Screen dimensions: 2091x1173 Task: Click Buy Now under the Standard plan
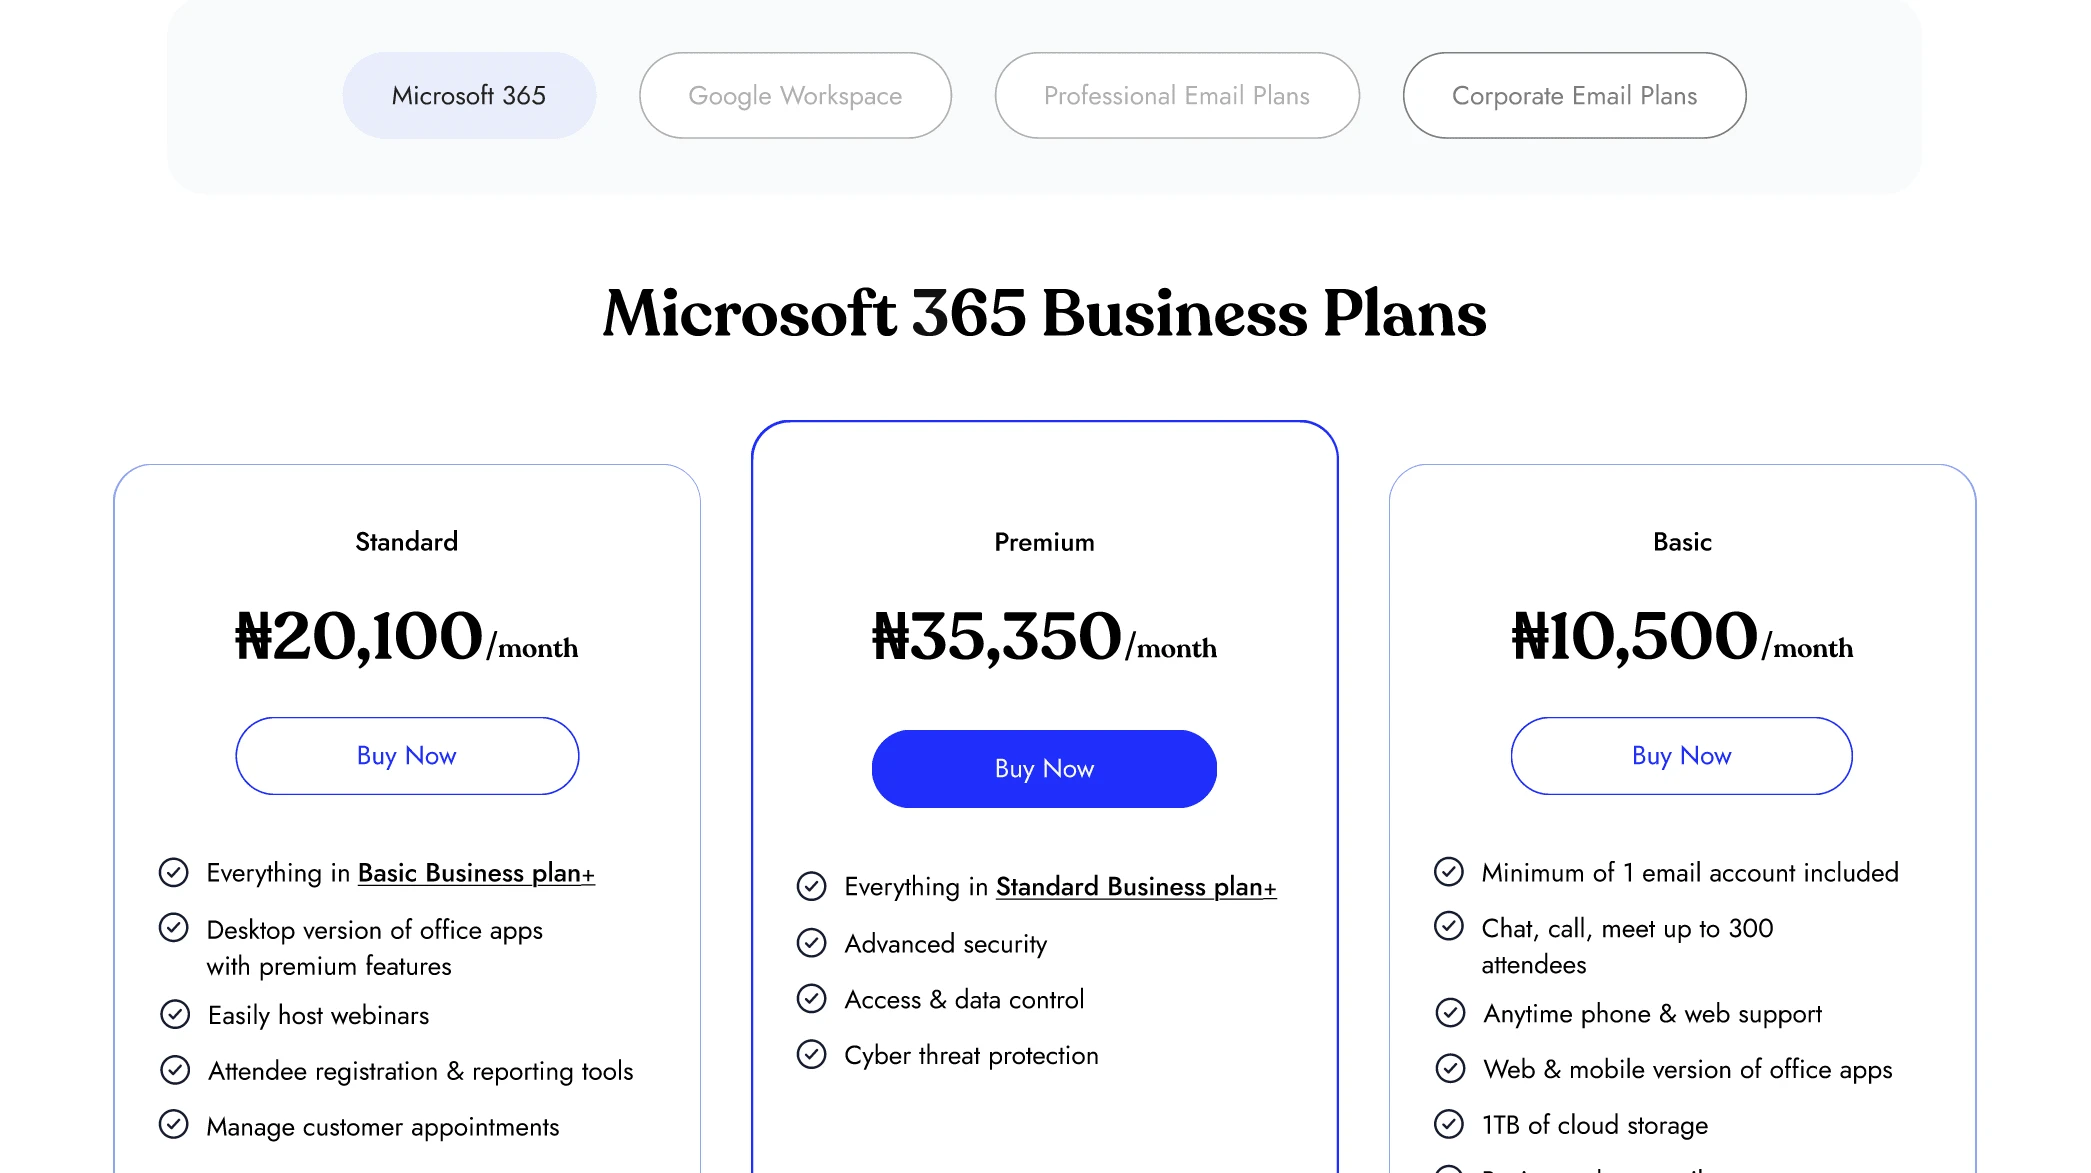pos(406,756)
